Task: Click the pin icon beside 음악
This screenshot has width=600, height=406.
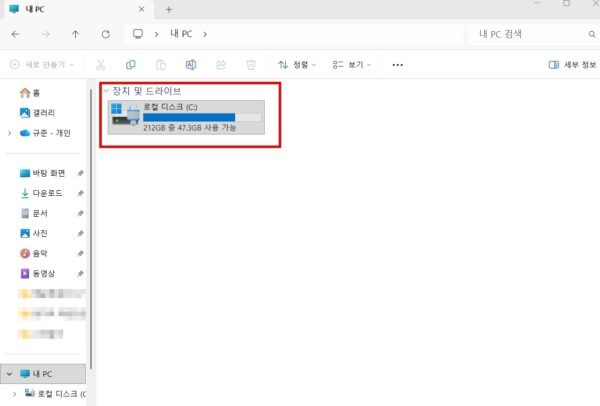Action: click(80, 253)
